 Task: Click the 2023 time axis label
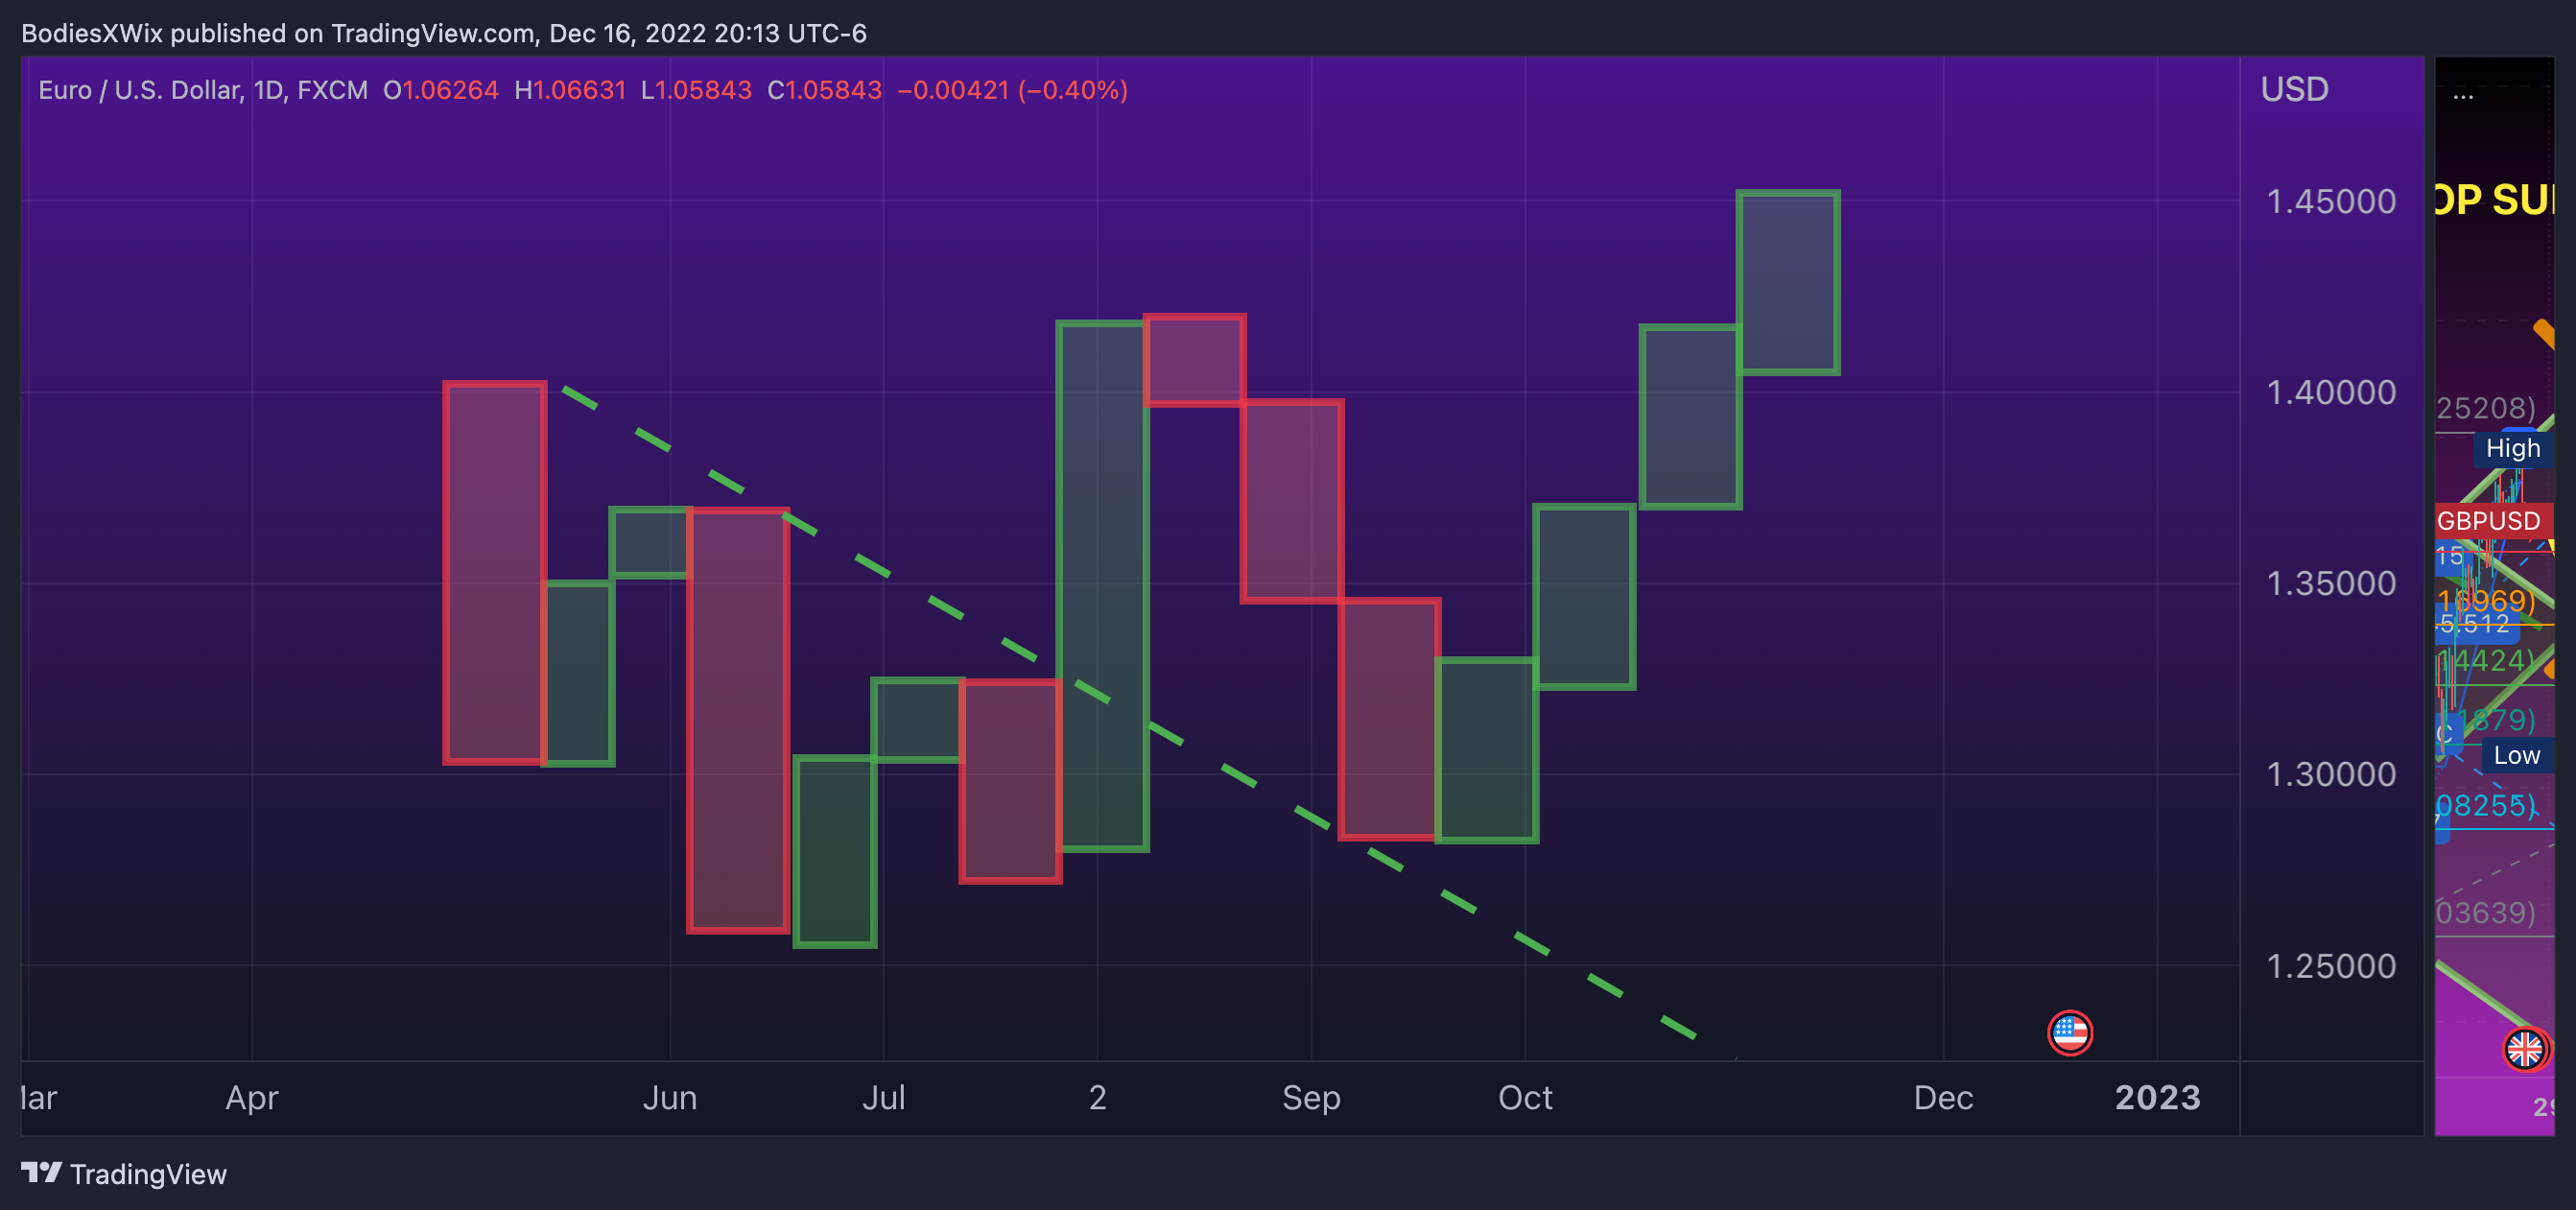[2157, 1097]
